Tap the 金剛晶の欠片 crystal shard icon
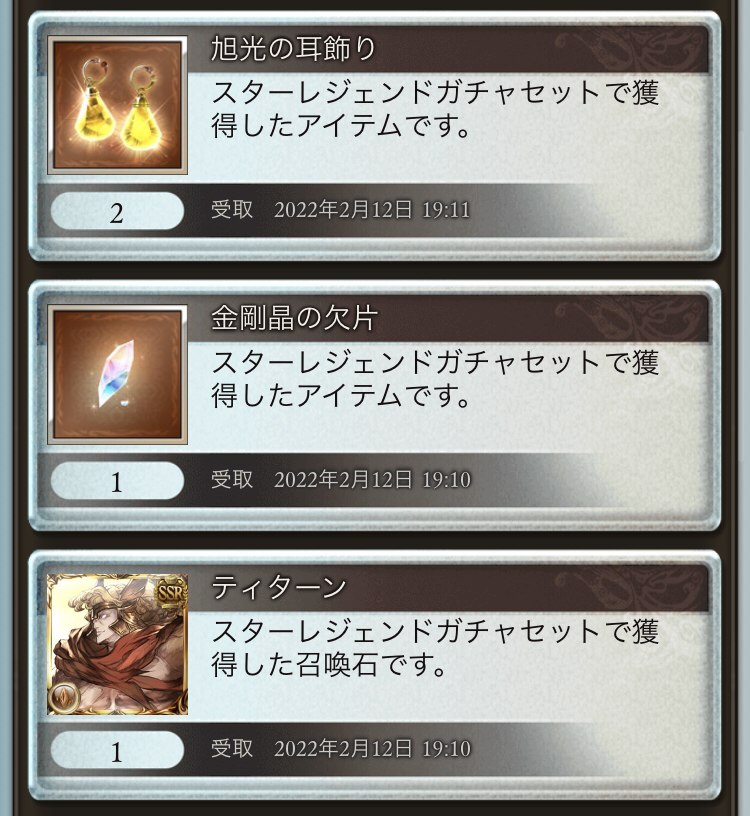This screenshot has width=750, height=816. point(117,375)
